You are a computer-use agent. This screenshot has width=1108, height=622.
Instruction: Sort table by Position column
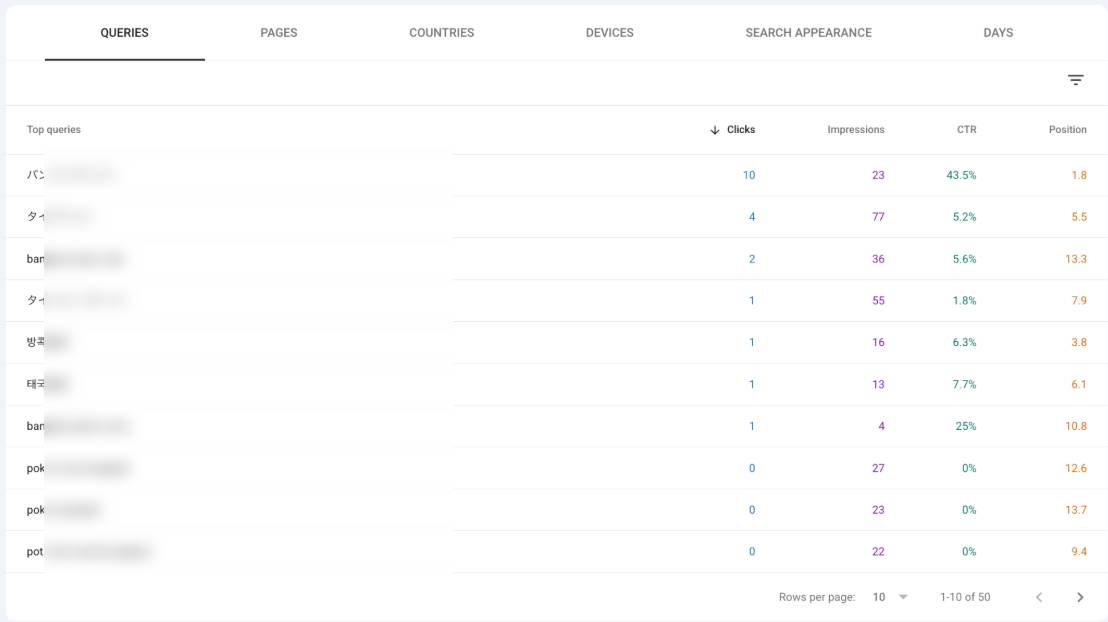[x=1068, y=129]
